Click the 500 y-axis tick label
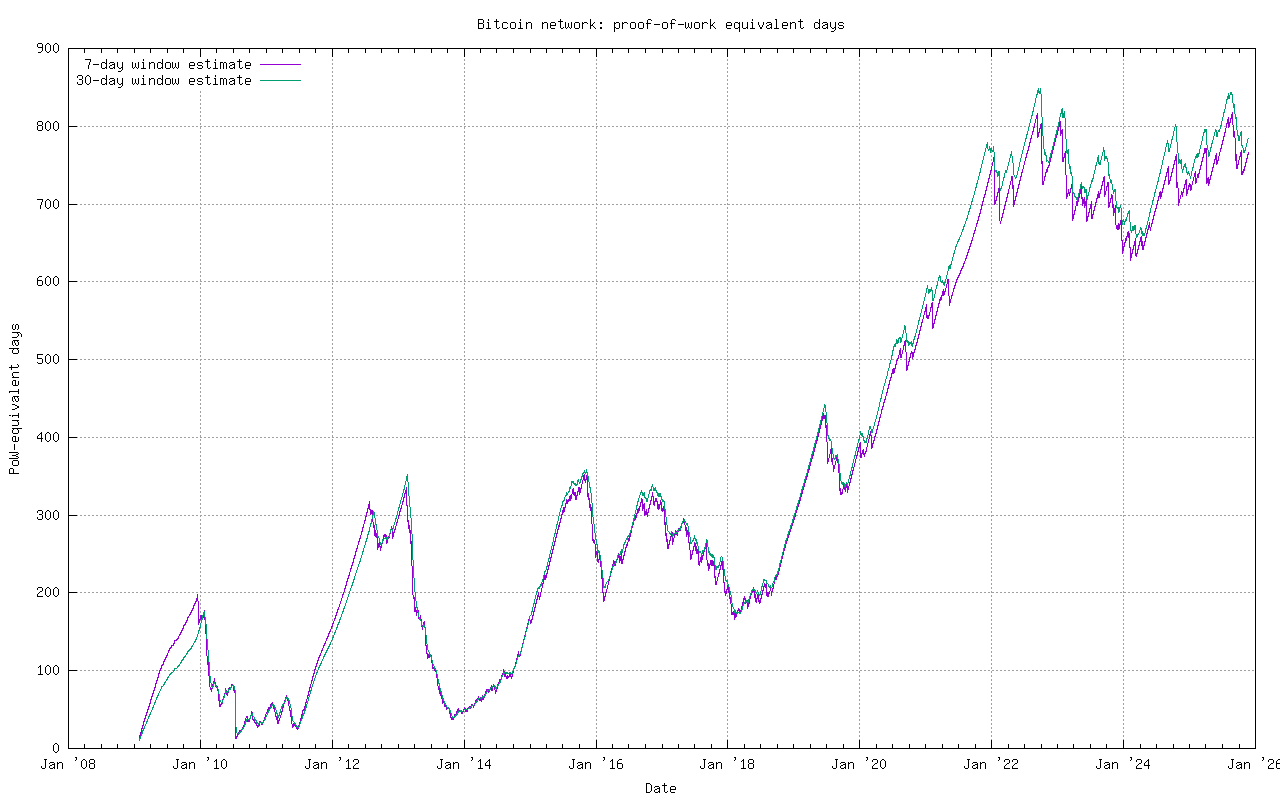The height and width of the screenshot is (800, 1280). [48, 359]
